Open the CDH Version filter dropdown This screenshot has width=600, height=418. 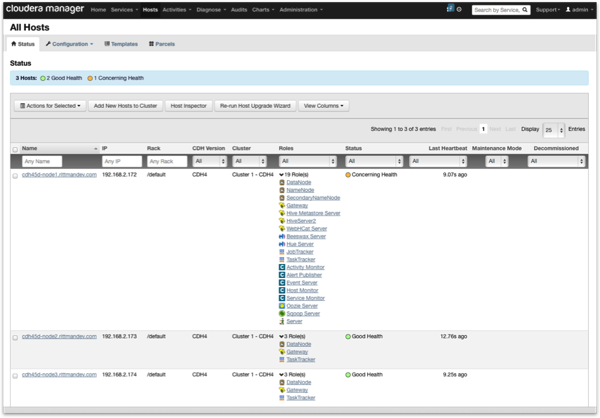[210, 161]
